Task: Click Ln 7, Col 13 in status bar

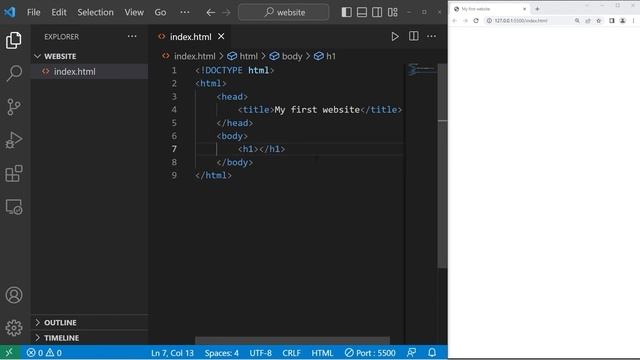Action: 172,353
